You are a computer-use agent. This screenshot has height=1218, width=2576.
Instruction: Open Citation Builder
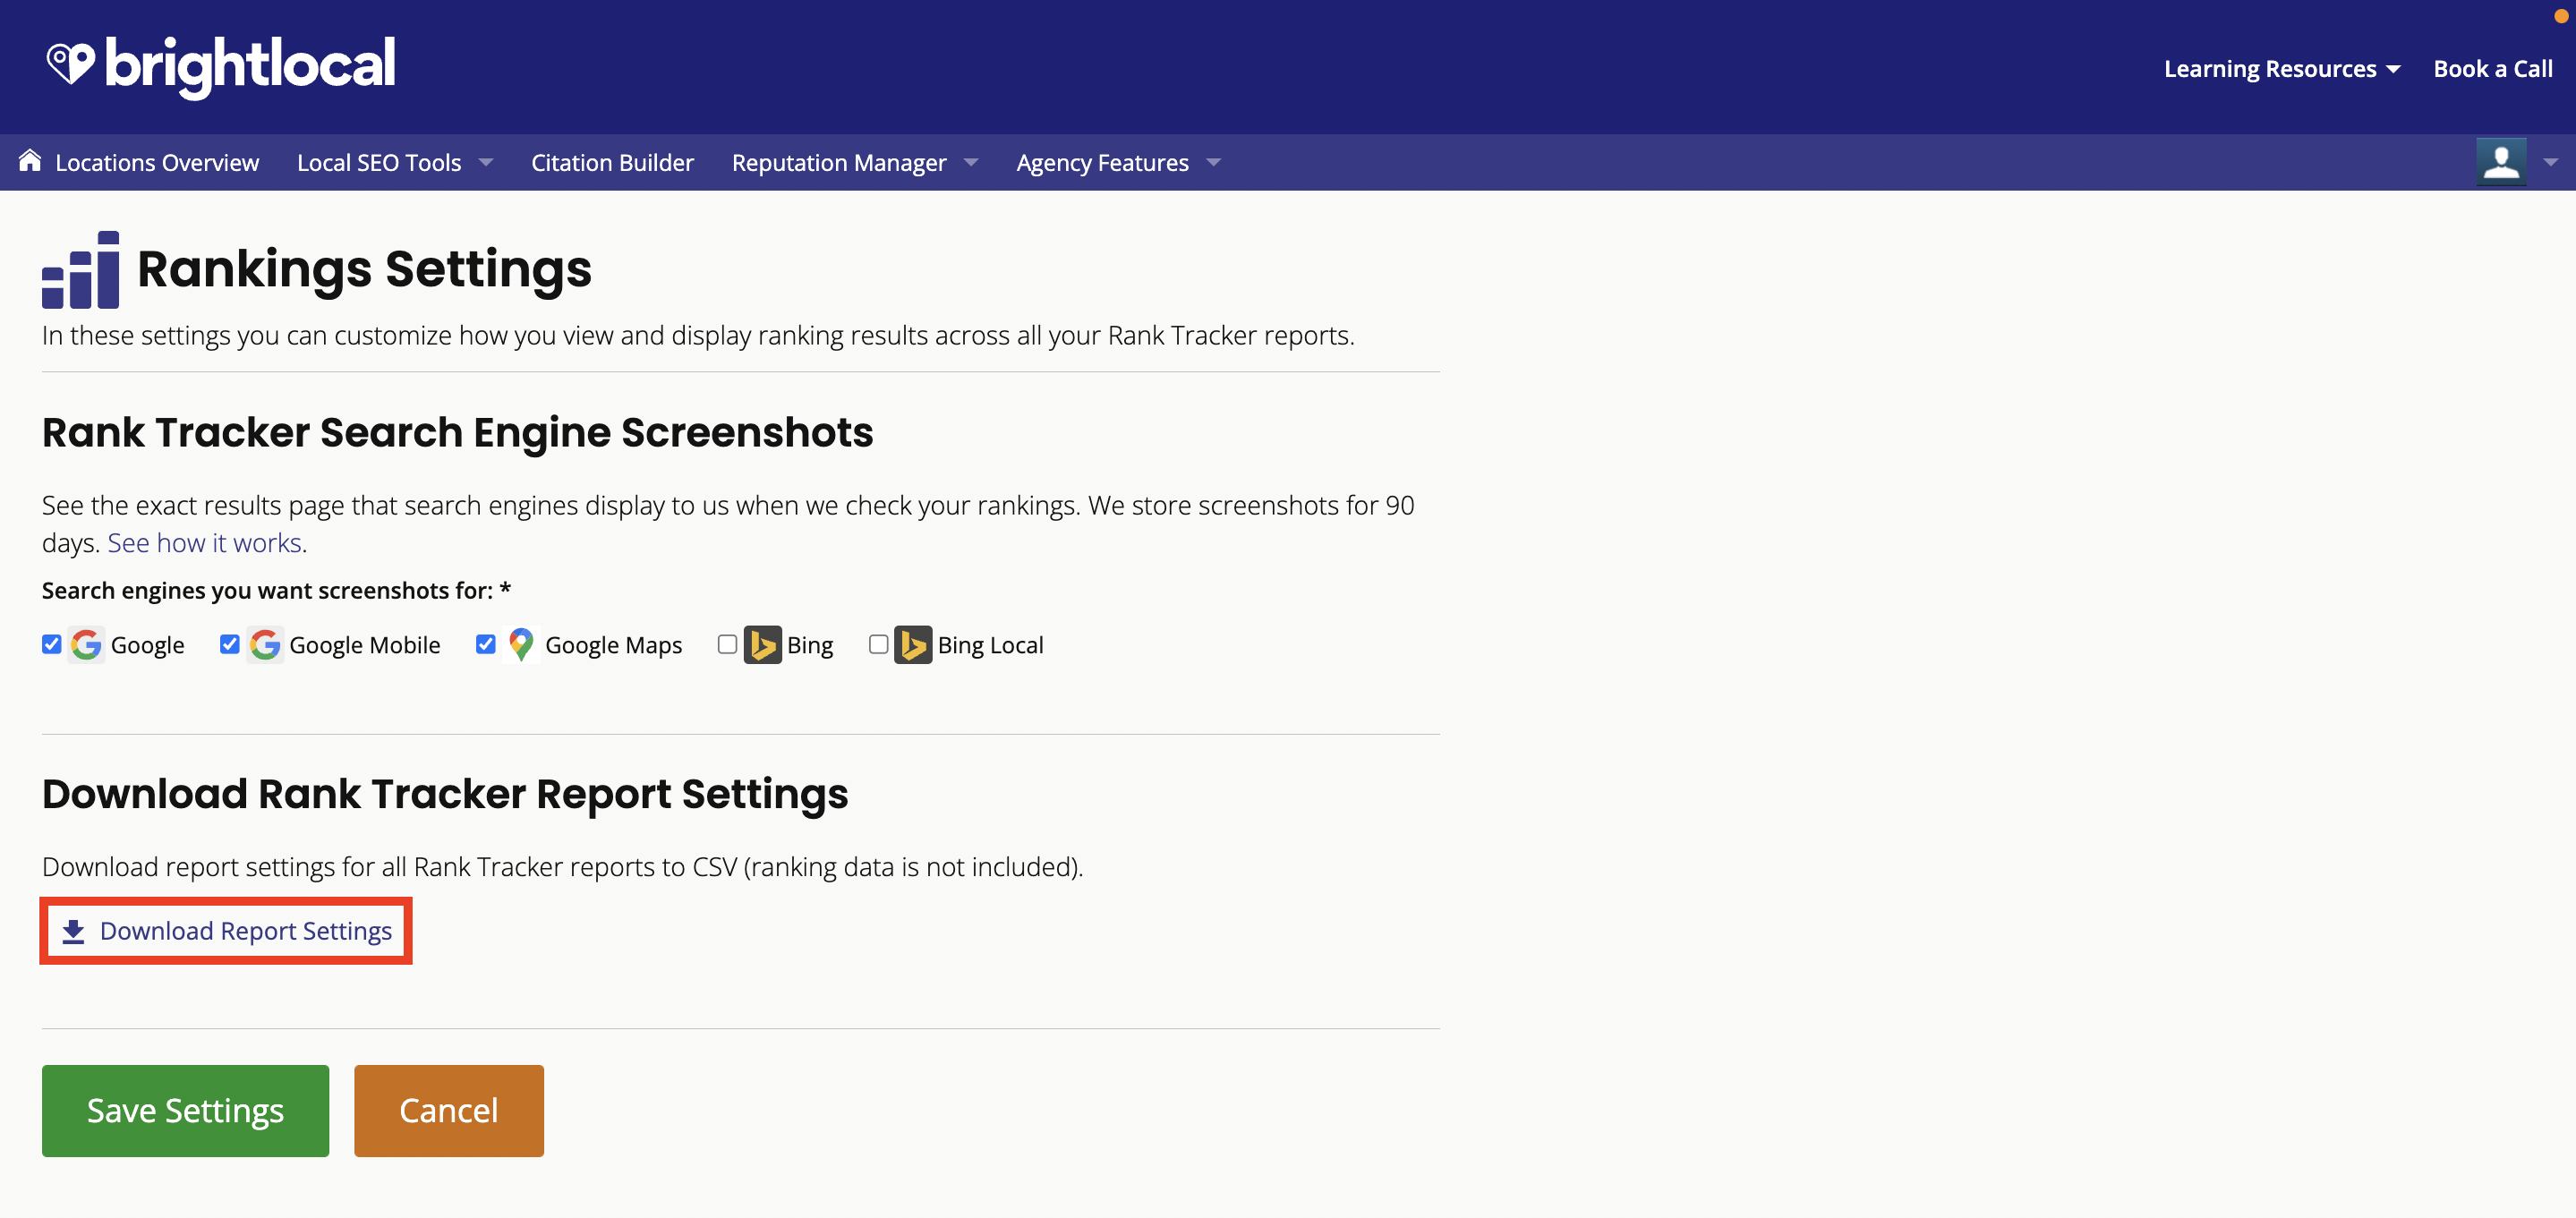612,163
